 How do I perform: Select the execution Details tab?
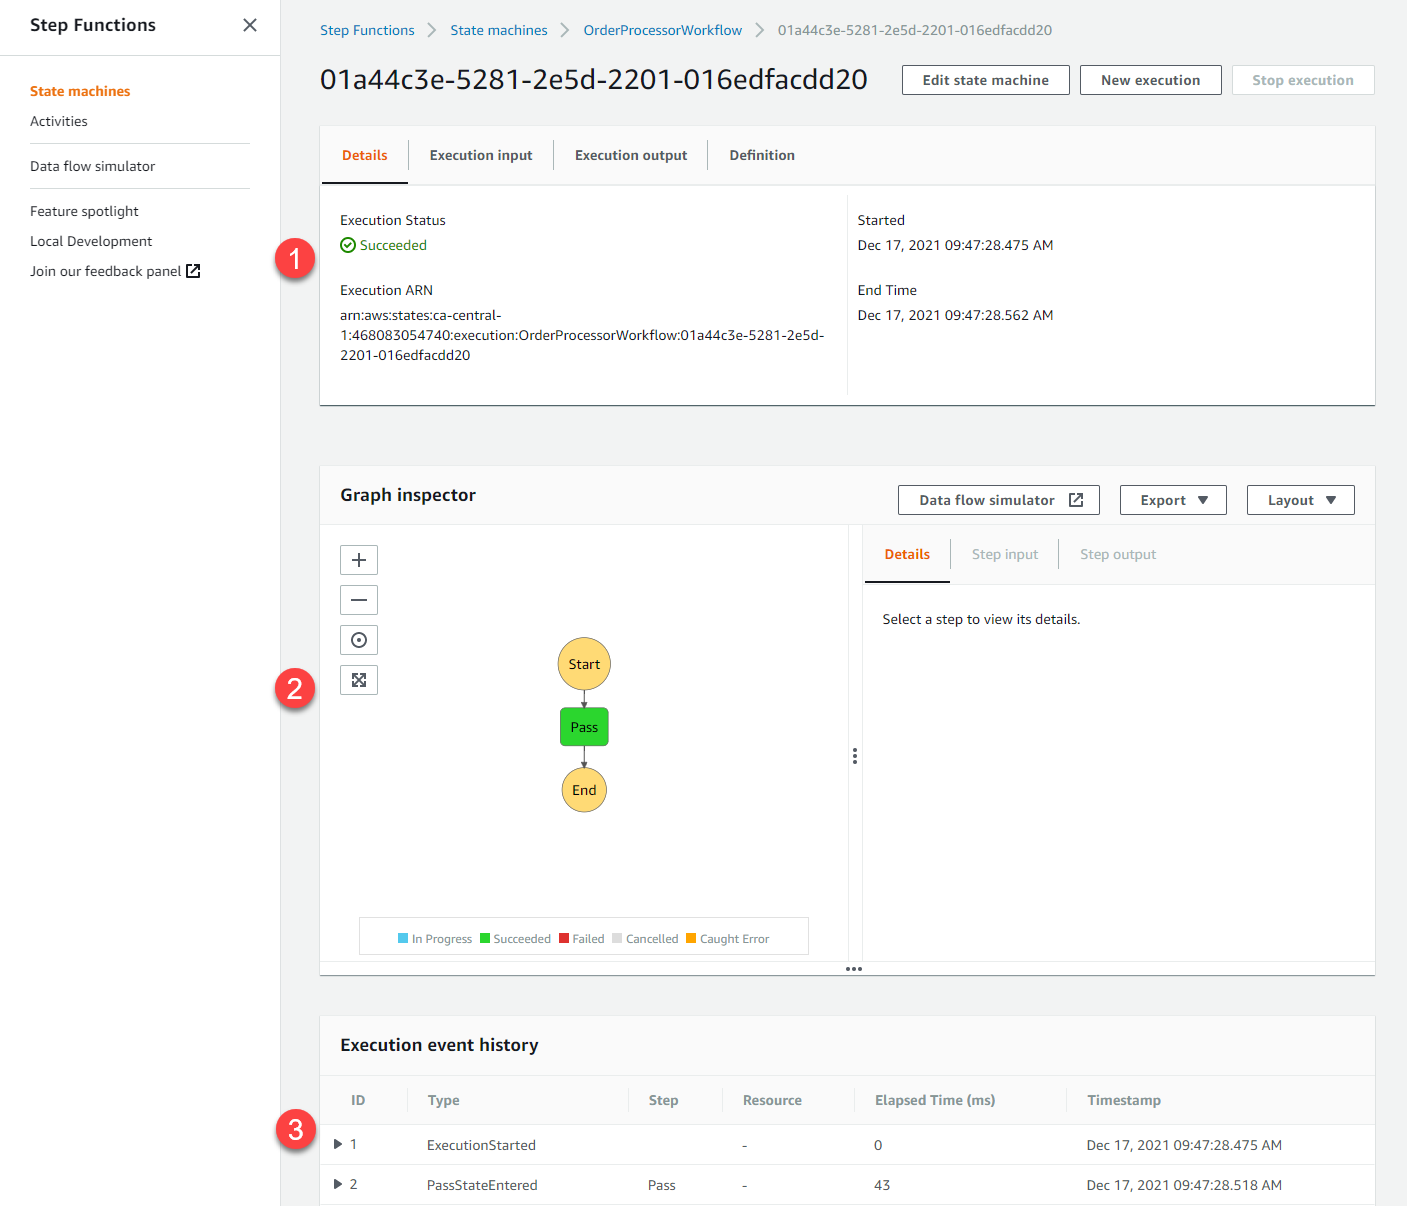tap(365, 155)
